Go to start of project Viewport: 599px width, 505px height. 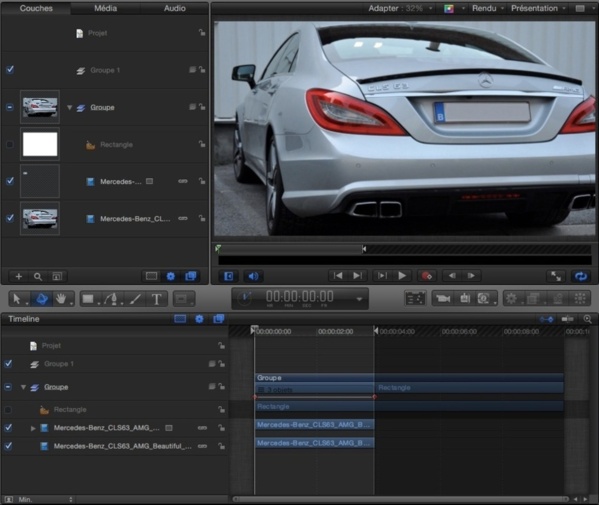click(x=338, y=276)
